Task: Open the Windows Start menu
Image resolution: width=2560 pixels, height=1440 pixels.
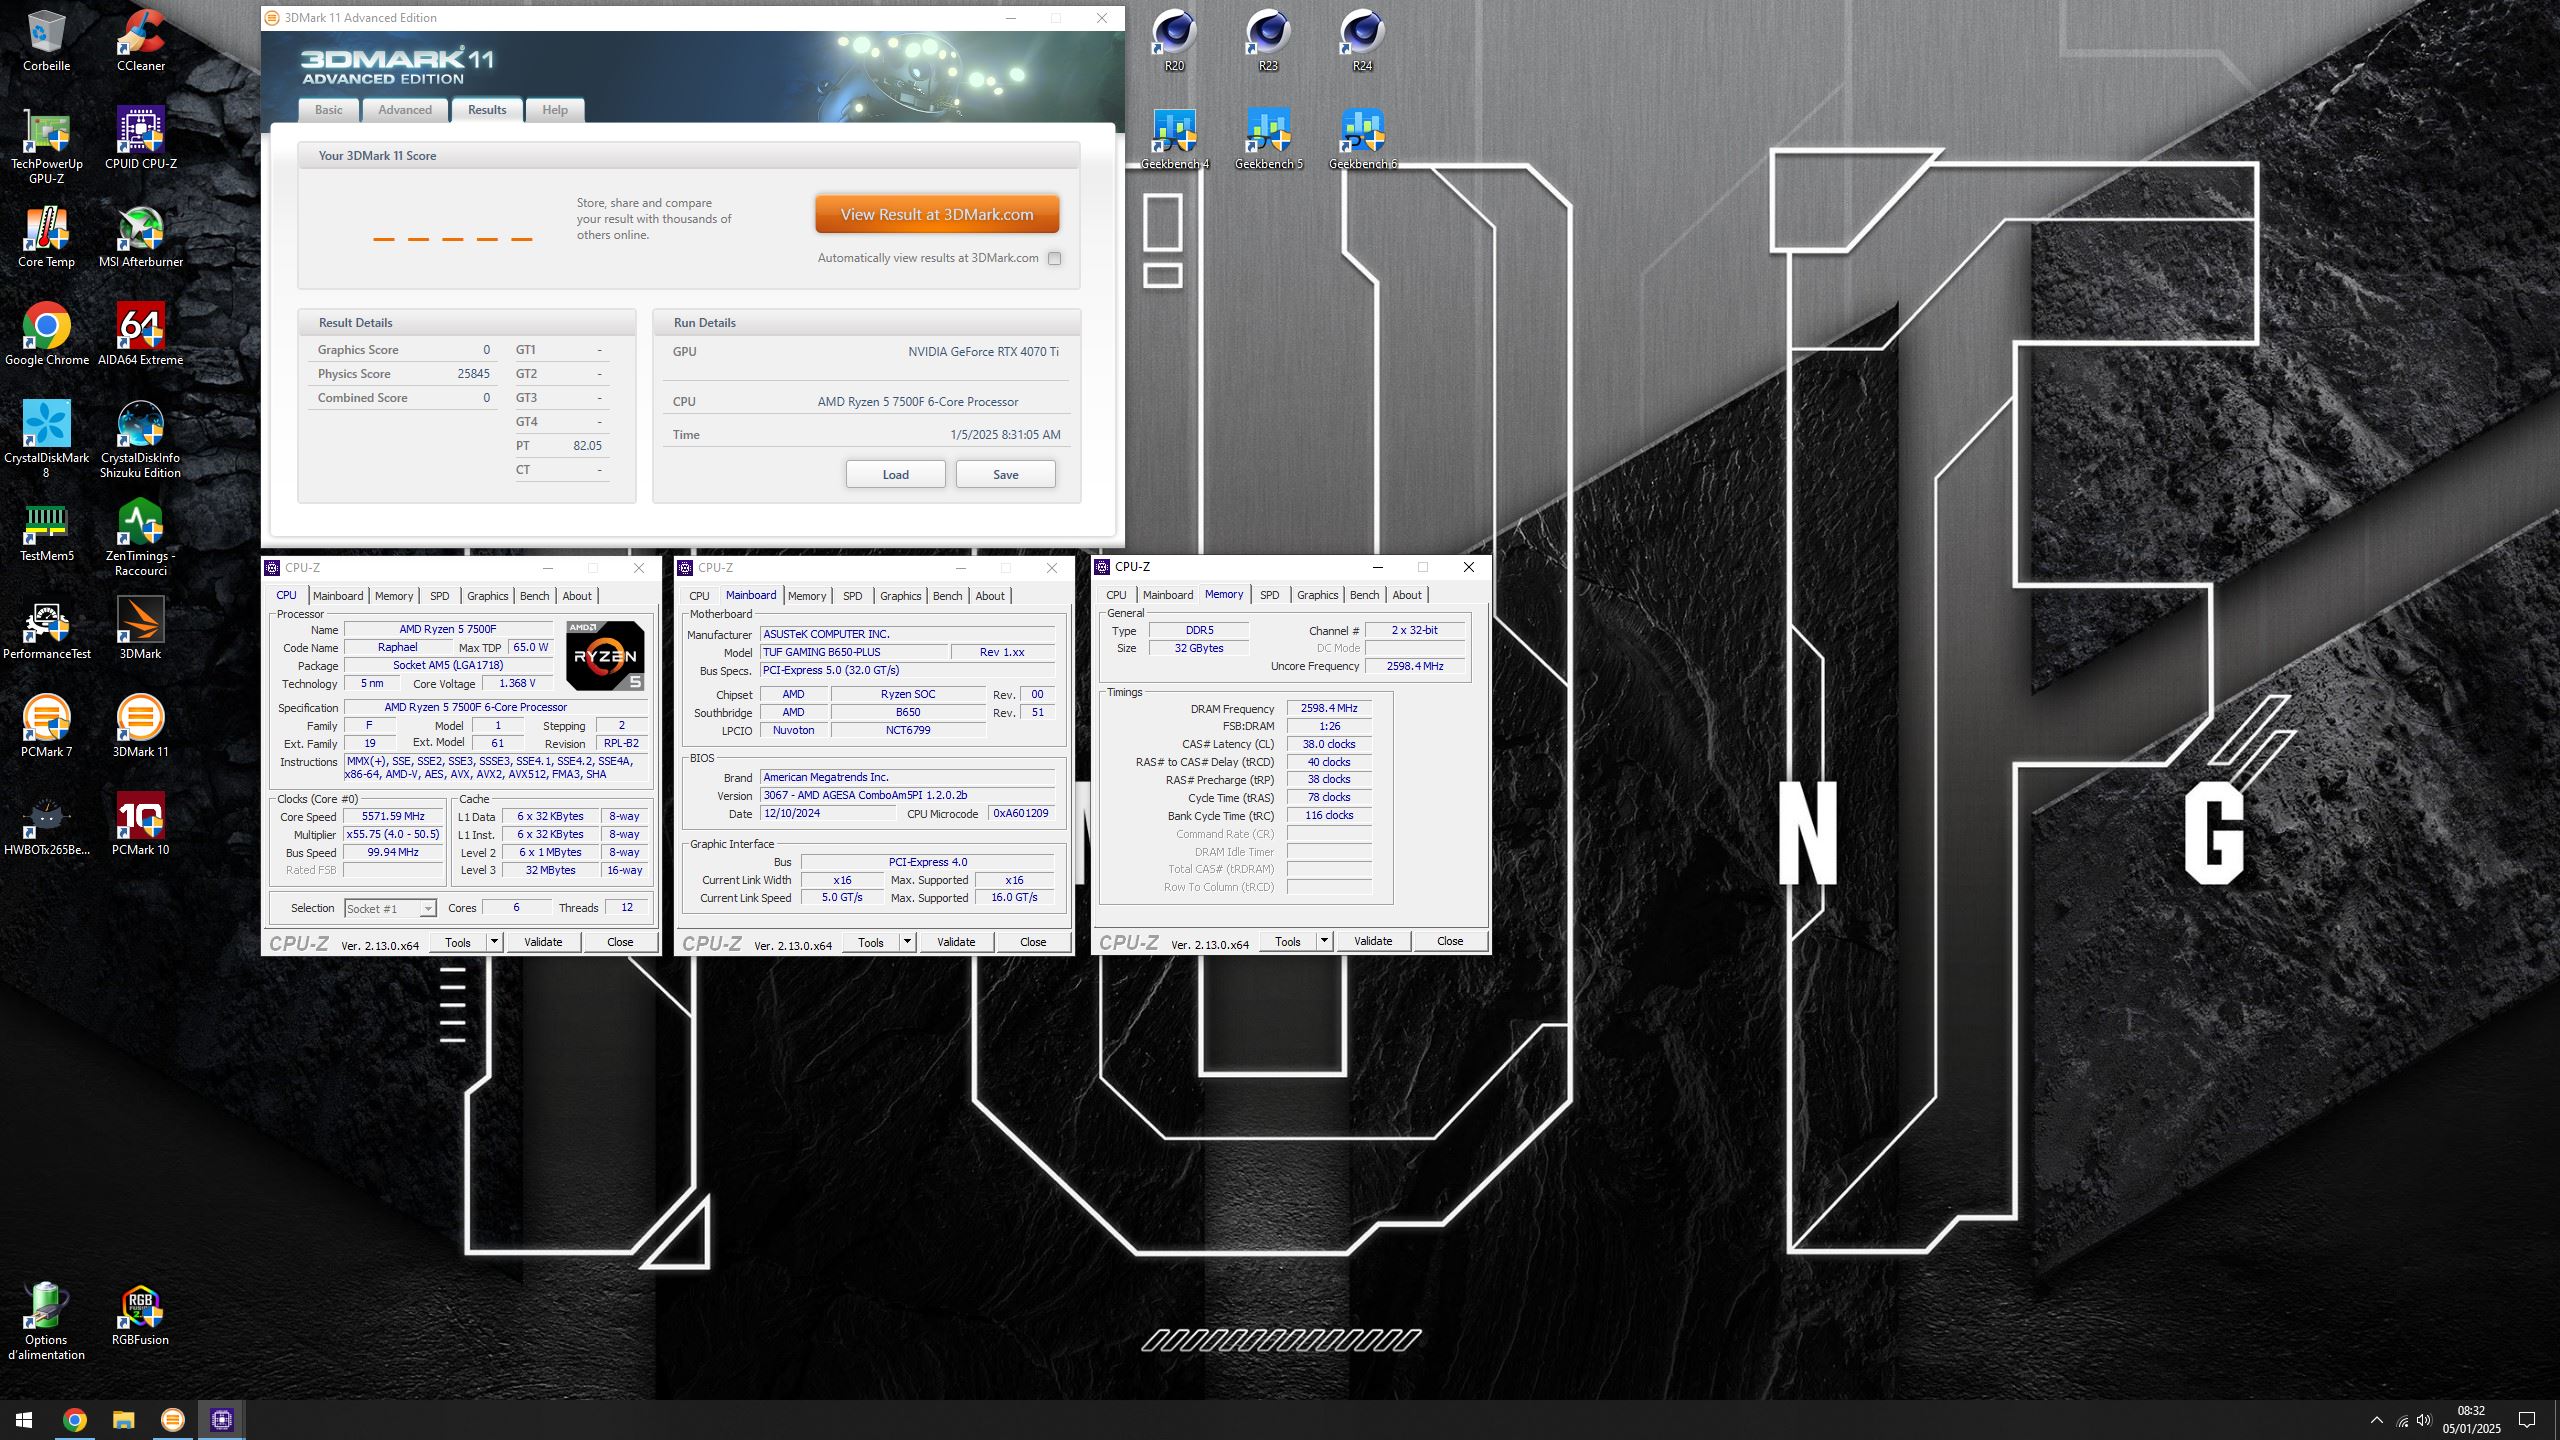Action: pyautogui.click(x=24, y=1420)
